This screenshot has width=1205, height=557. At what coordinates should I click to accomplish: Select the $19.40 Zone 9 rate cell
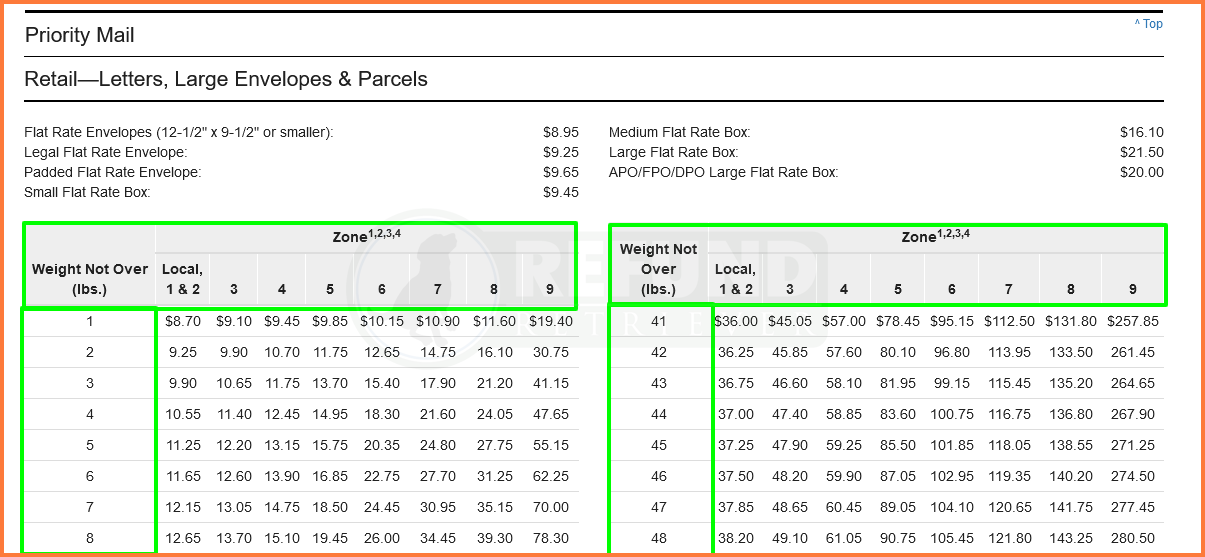[552, 322]
